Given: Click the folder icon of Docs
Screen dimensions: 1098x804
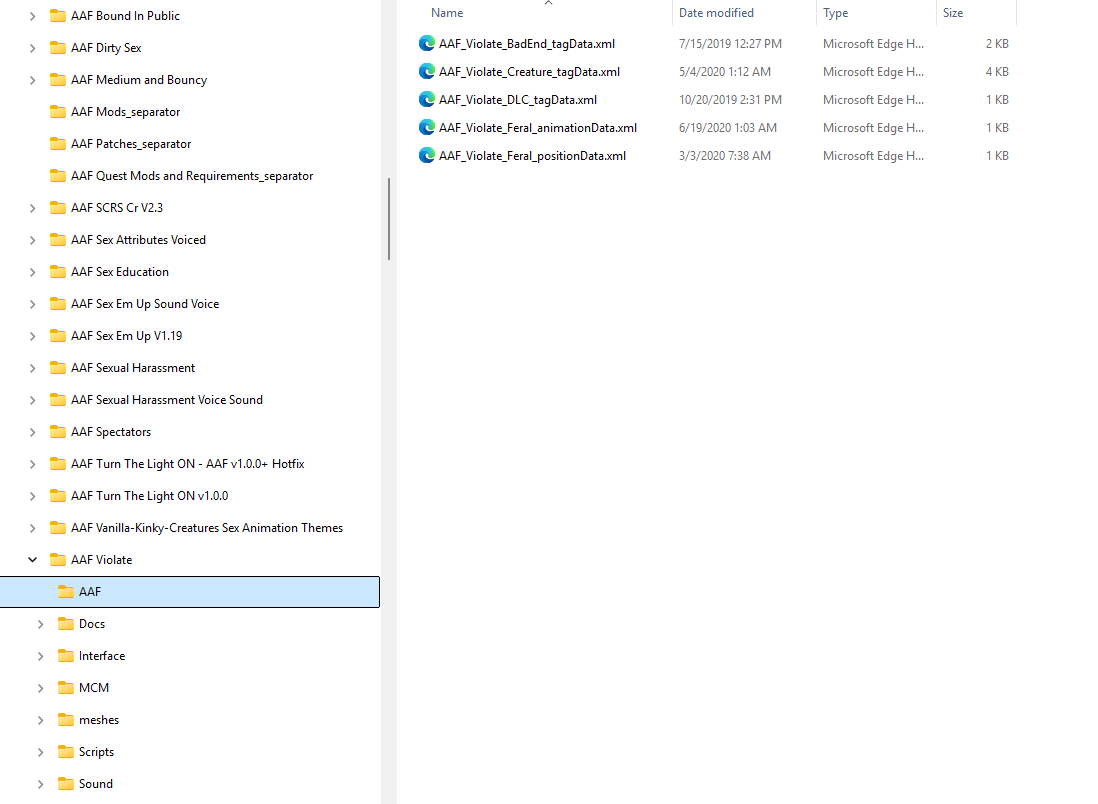Looking at the screenshot, I should coord(66,623).
